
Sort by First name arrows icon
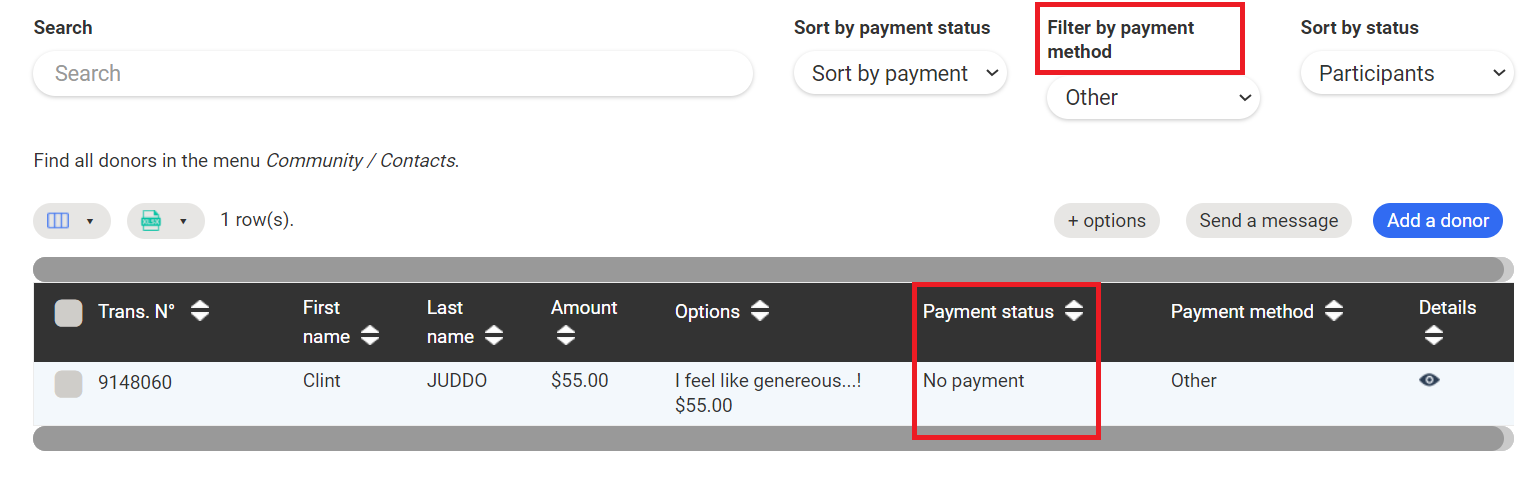(x=370, y=336)
